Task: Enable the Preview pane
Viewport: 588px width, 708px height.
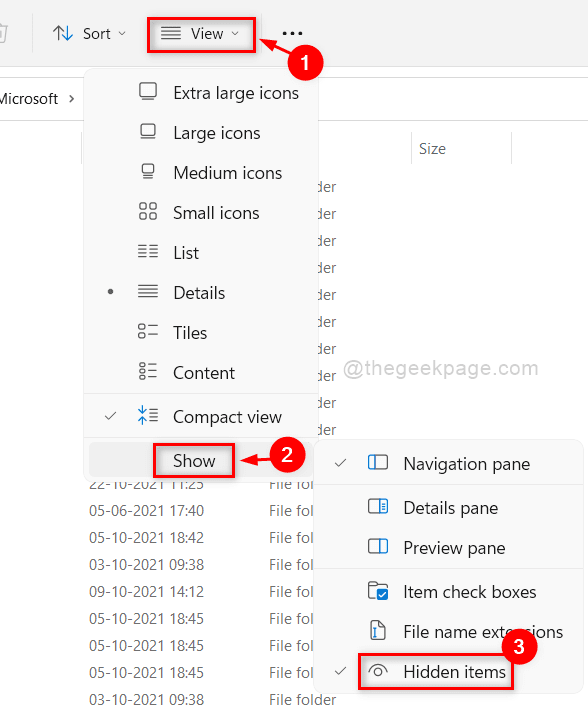Action: (x=448, y=547)
